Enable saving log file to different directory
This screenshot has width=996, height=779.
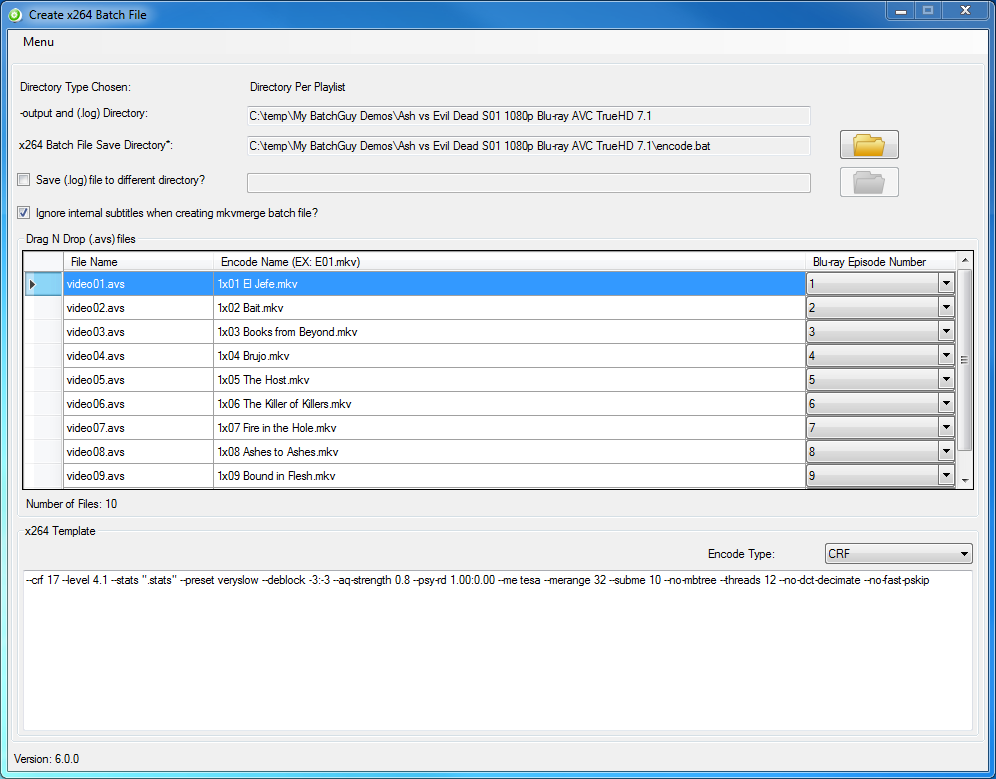[24, 180]
